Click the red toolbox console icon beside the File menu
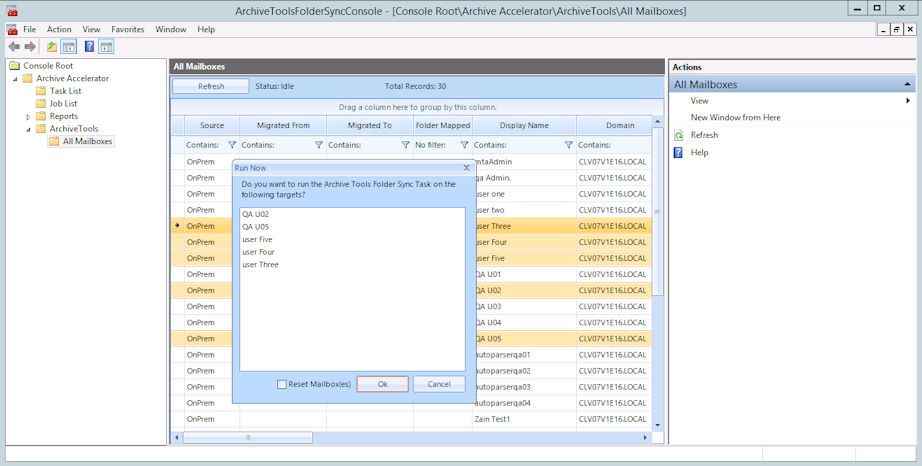Screen dimensions: 922x466 click(12, 29)
